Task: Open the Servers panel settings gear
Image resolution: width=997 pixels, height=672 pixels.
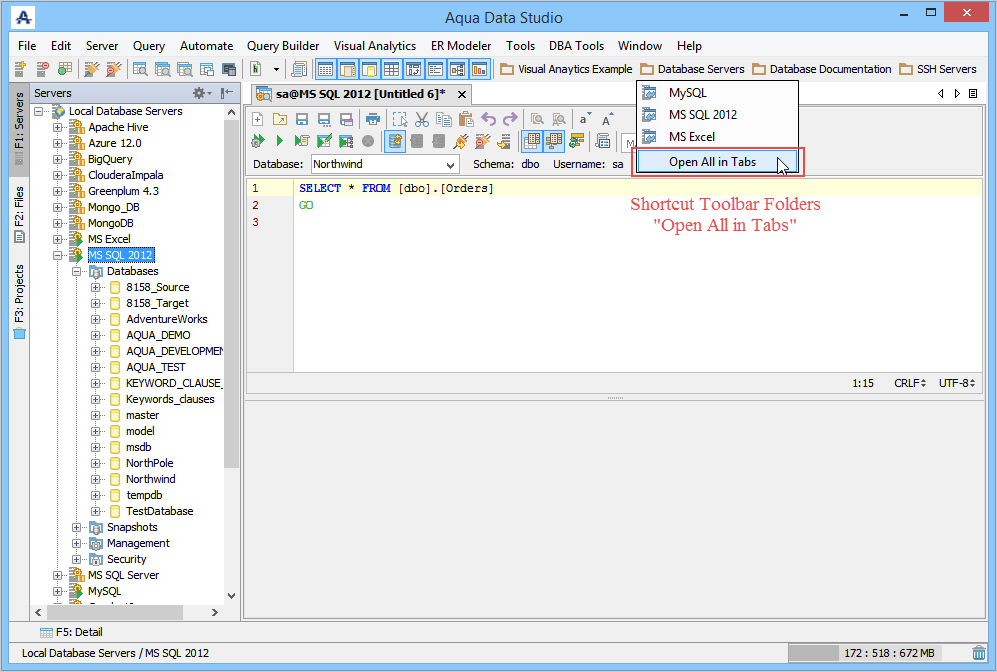Action: (199, 93)
